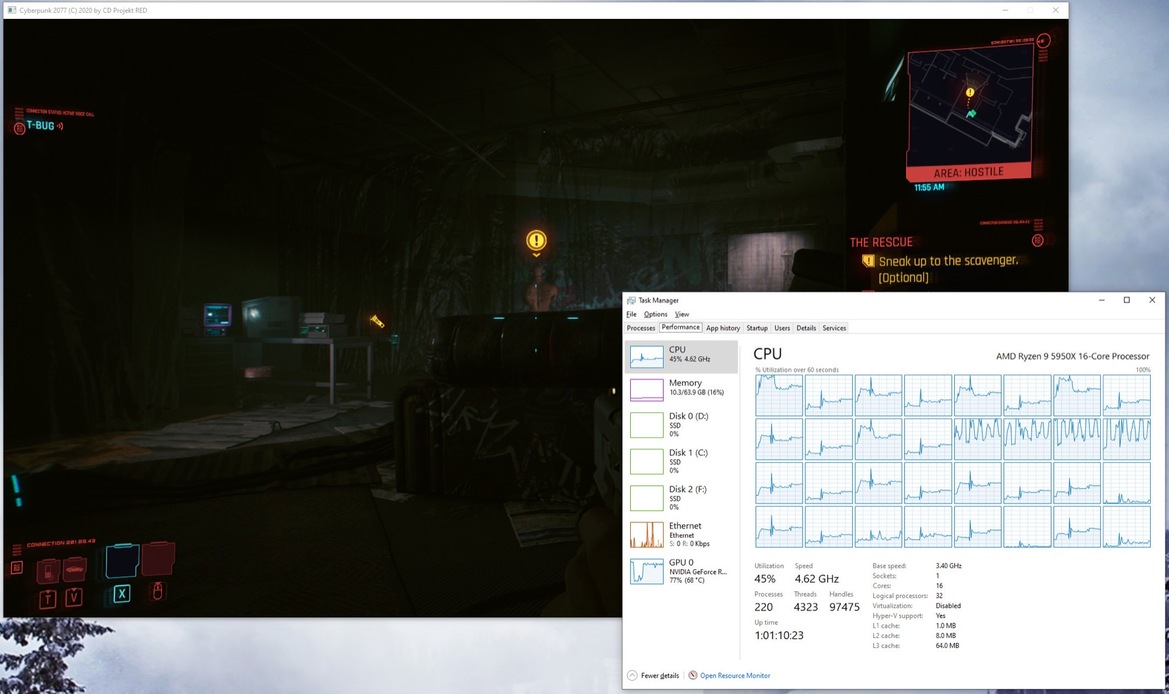Show the Ethernet performance graph
Screen dimensions: 1169x694
(x=681, y=534)
